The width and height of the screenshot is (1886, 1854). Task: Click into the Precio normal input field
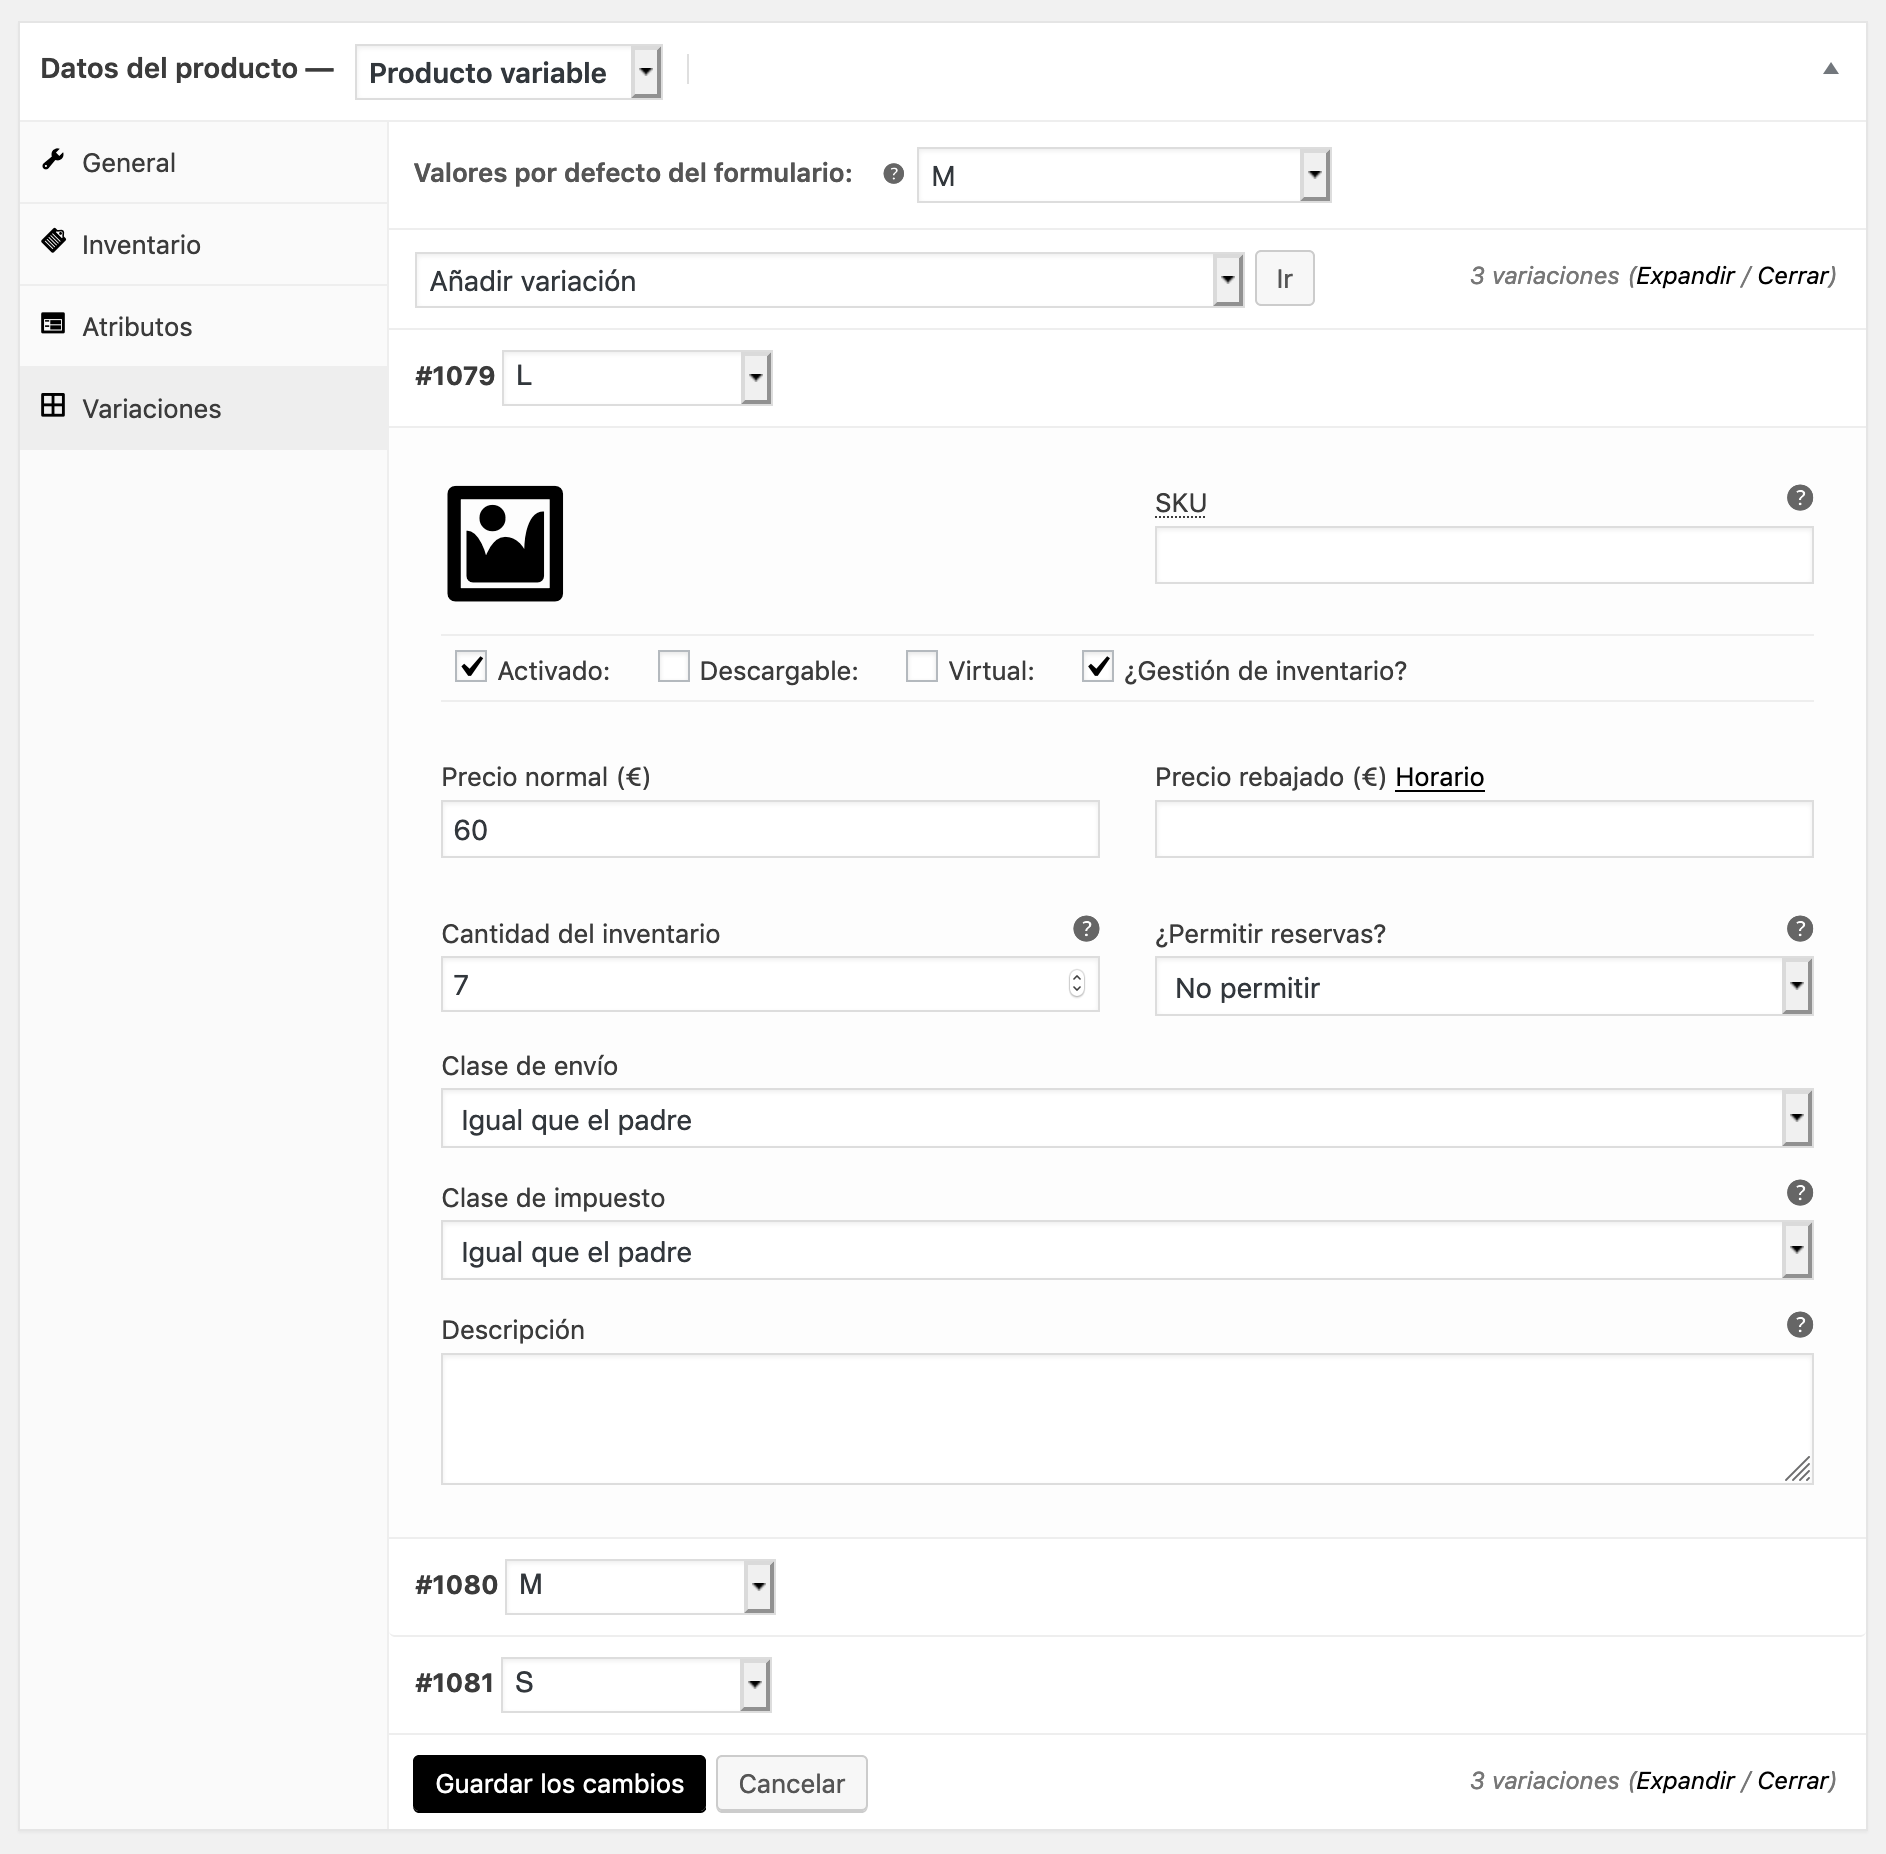pyautogui.click(x=769, y=829)
